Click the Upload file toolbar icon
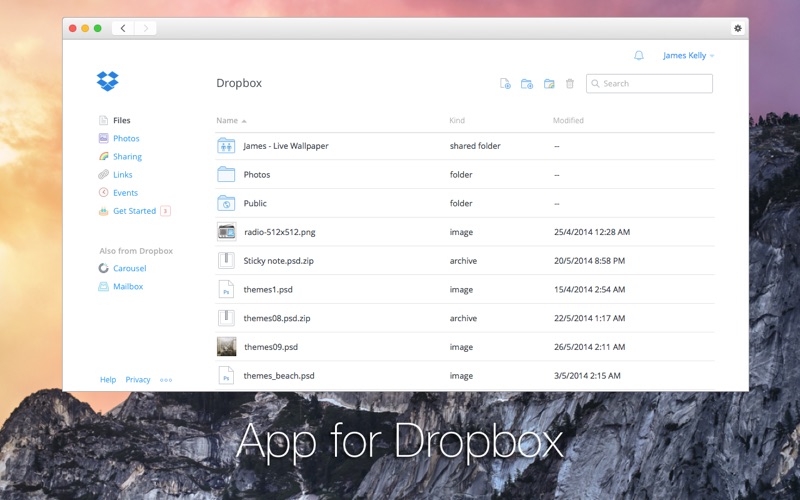This screenshot has width=800, height=500. pyautogui.click(x=505, y=84)
